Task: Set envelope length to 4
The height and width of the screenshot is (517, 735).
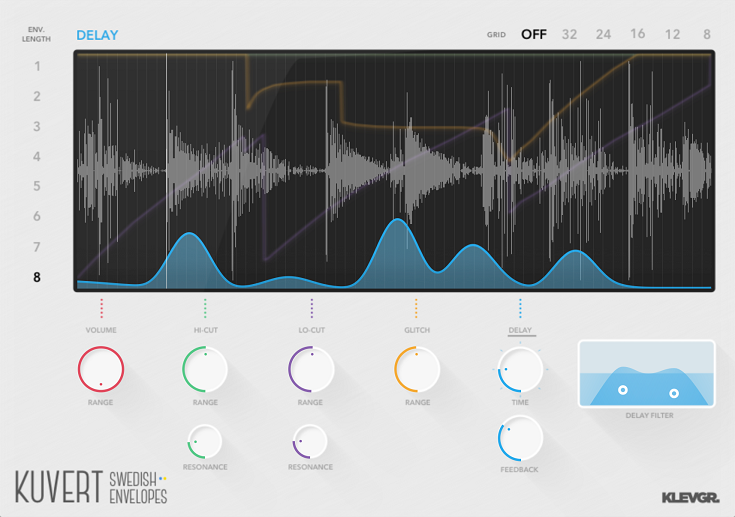Action: [37, 156]
